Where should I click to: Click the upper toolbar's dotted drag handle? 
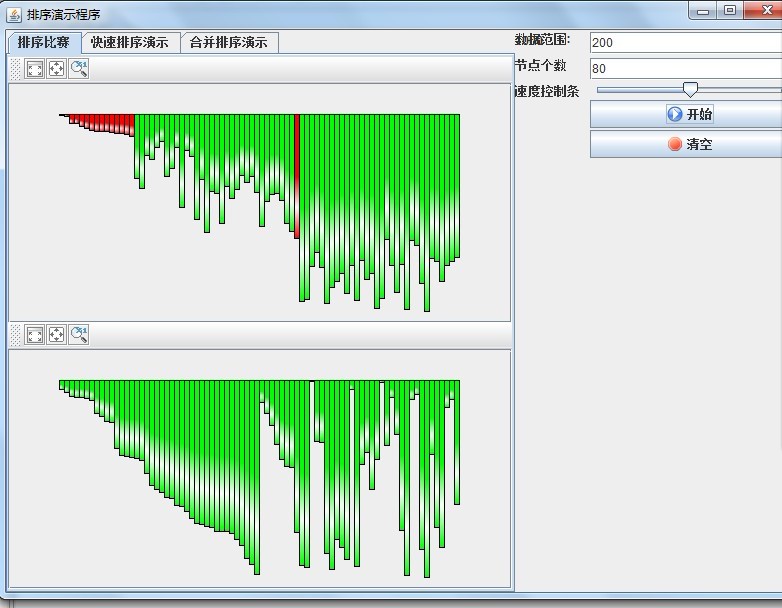pos(16,69)
